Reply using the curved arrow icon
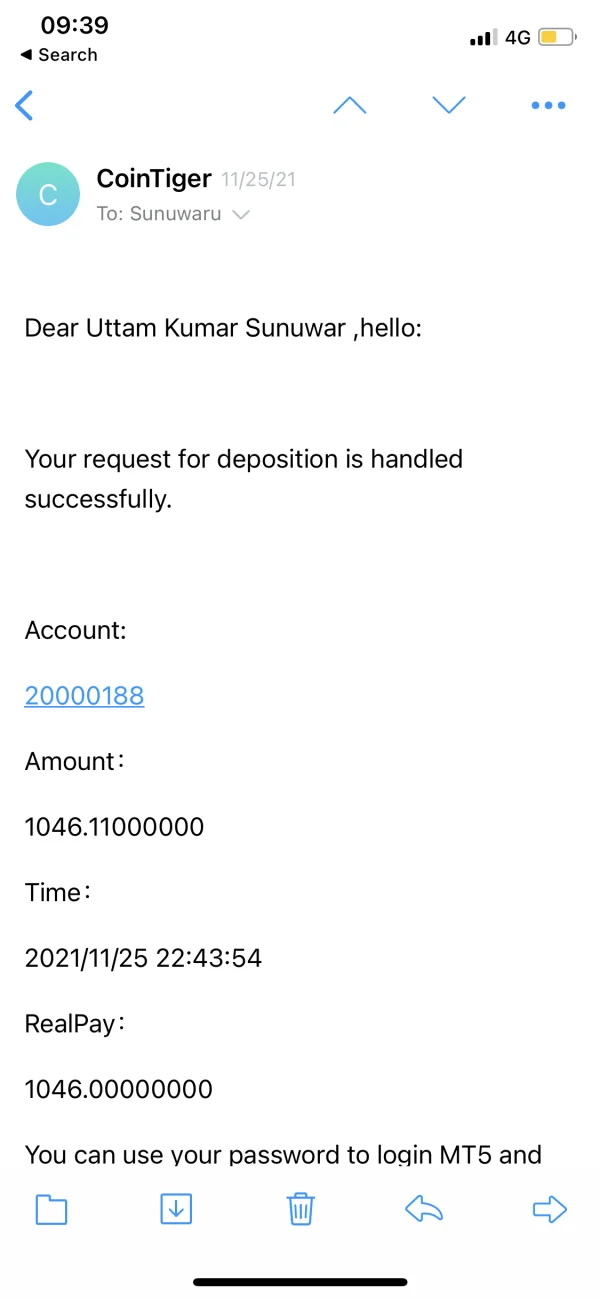Screen dimensions: 600x1299 [424, 1210]
